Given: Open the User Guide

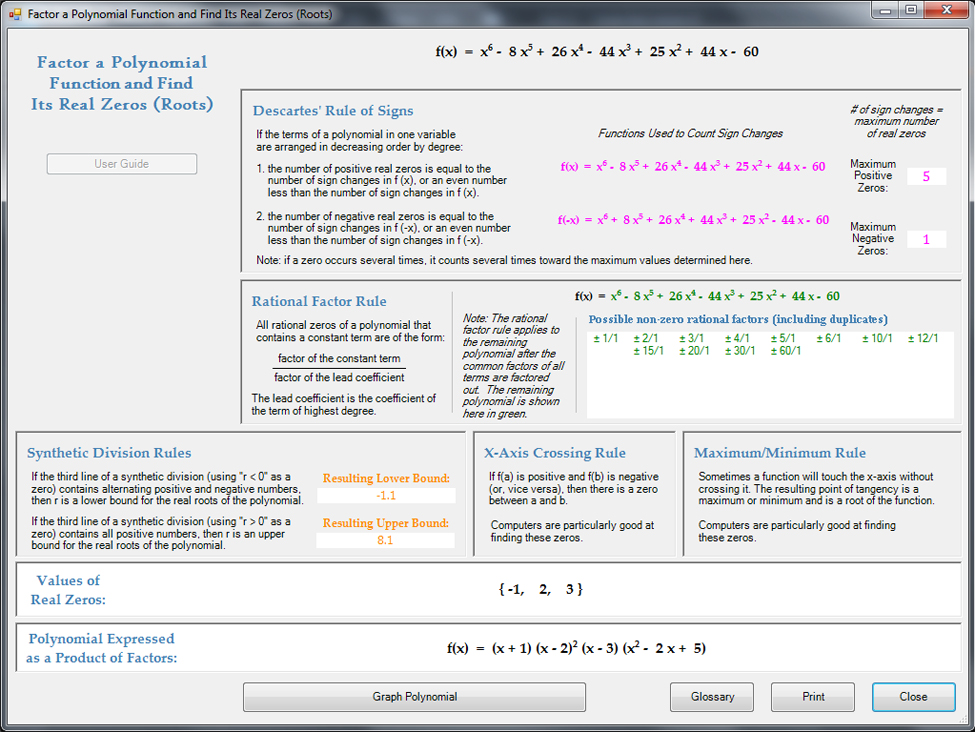Looking at the screenshot, I should (x=122, y=164).
